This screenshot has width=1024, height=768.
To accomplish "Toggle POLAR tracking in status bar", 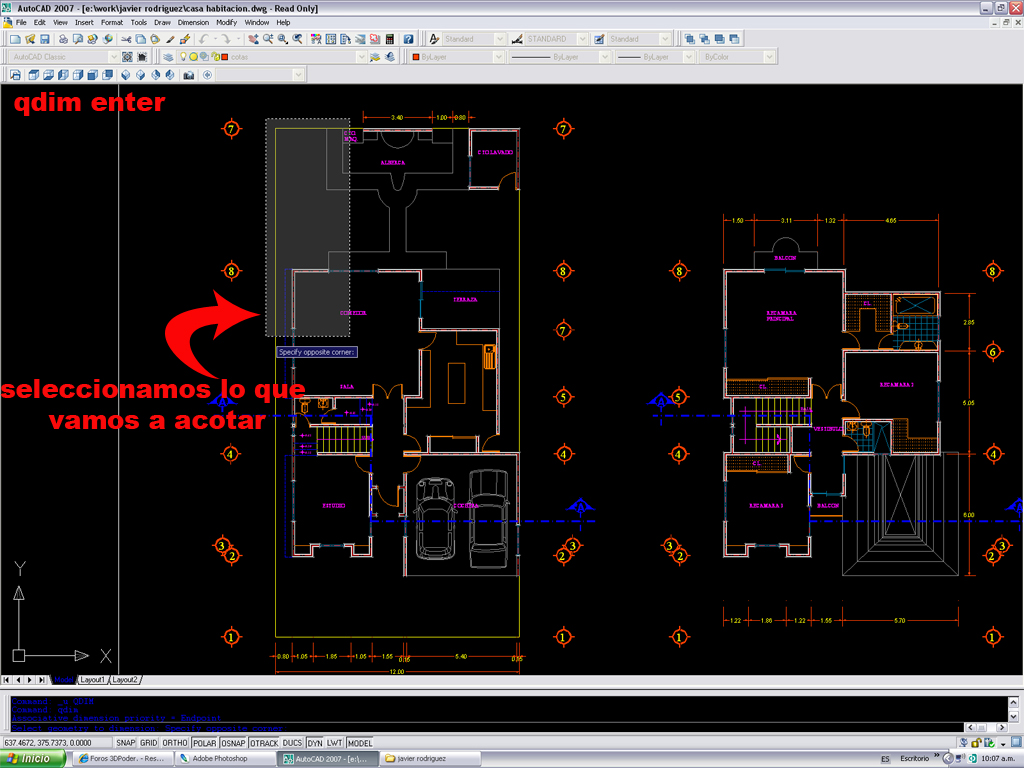I will click(x=204, y=743).
